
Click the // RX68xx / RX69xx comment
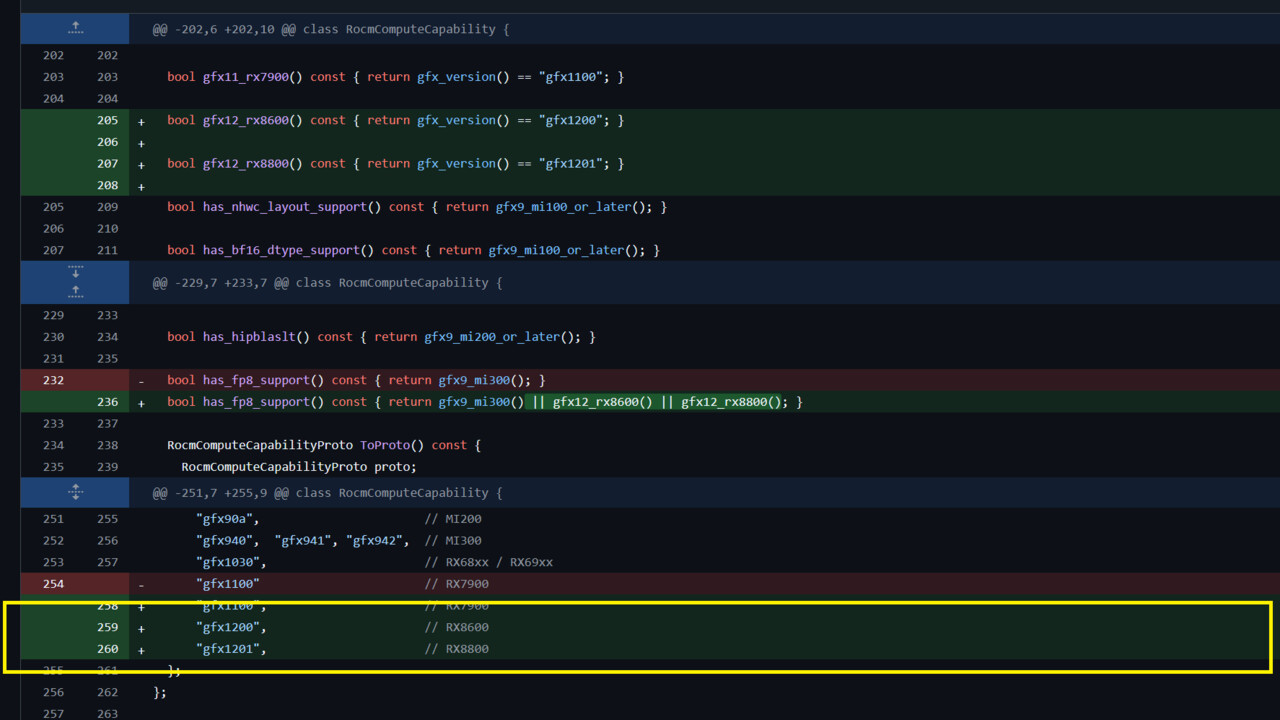(488, 562)
